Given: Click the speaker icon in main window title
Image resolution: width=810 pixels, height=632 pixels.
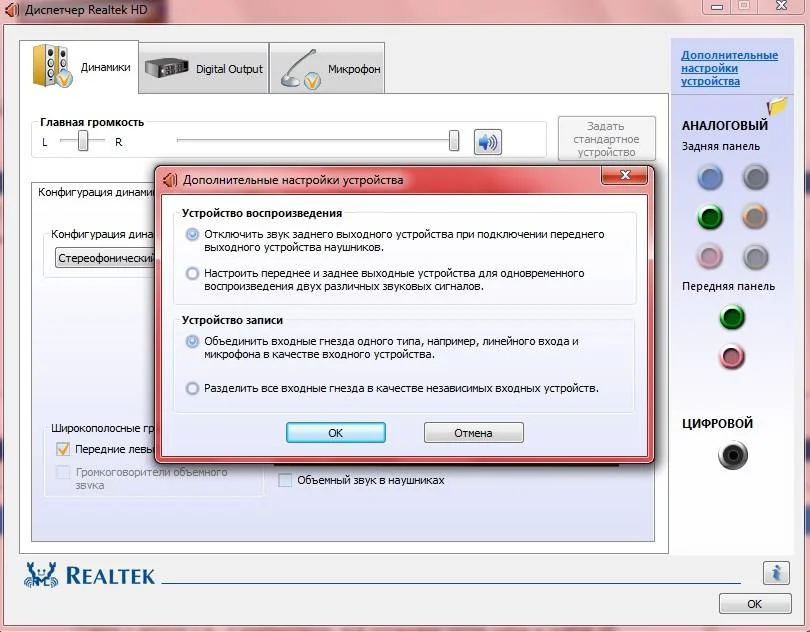Looking at the screenshot, I should coord(12,10).
